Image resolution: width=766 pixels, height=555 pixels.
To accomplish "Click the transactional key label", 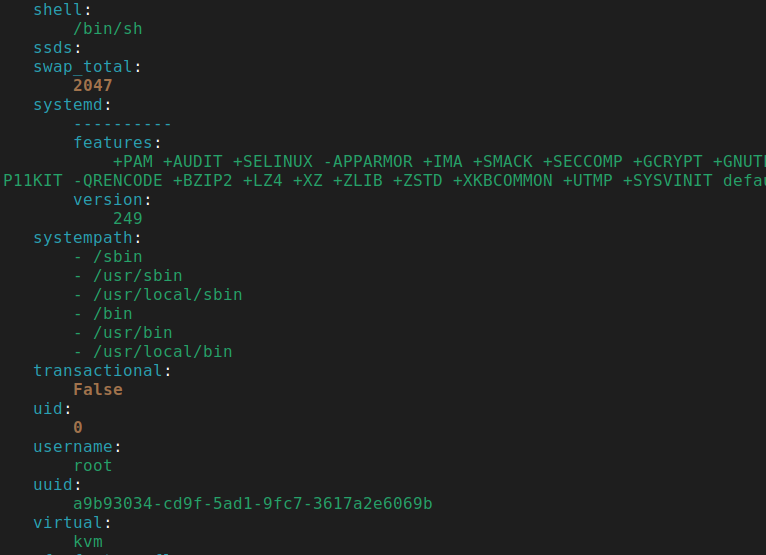I will point(97,370).
